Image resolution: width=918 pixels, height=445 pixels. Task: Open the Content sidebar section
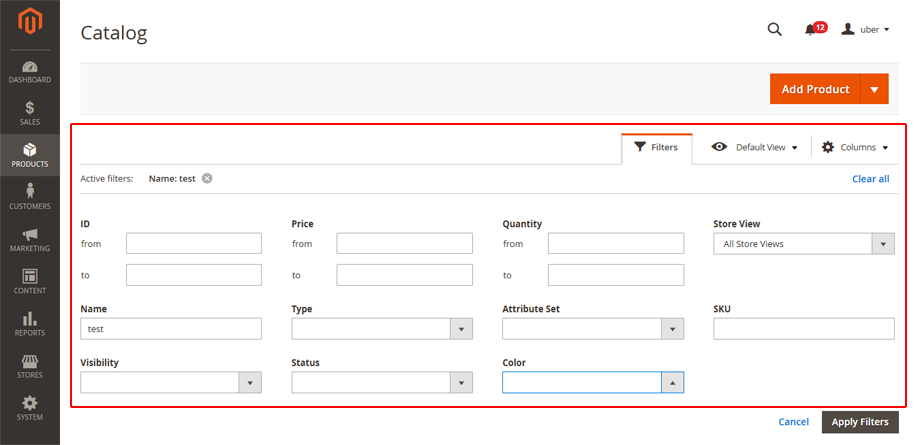click(x=30, y=282)
